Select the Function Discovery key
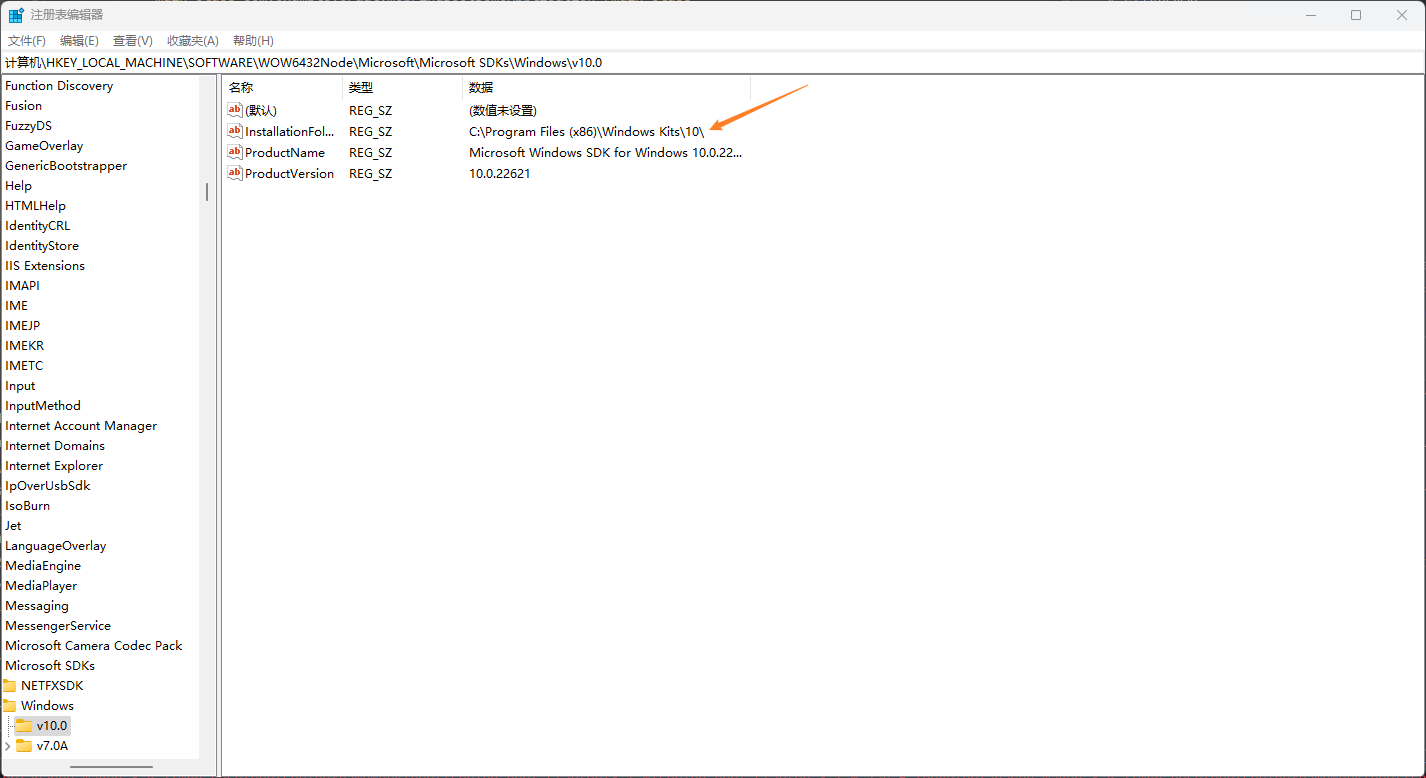 59,86
